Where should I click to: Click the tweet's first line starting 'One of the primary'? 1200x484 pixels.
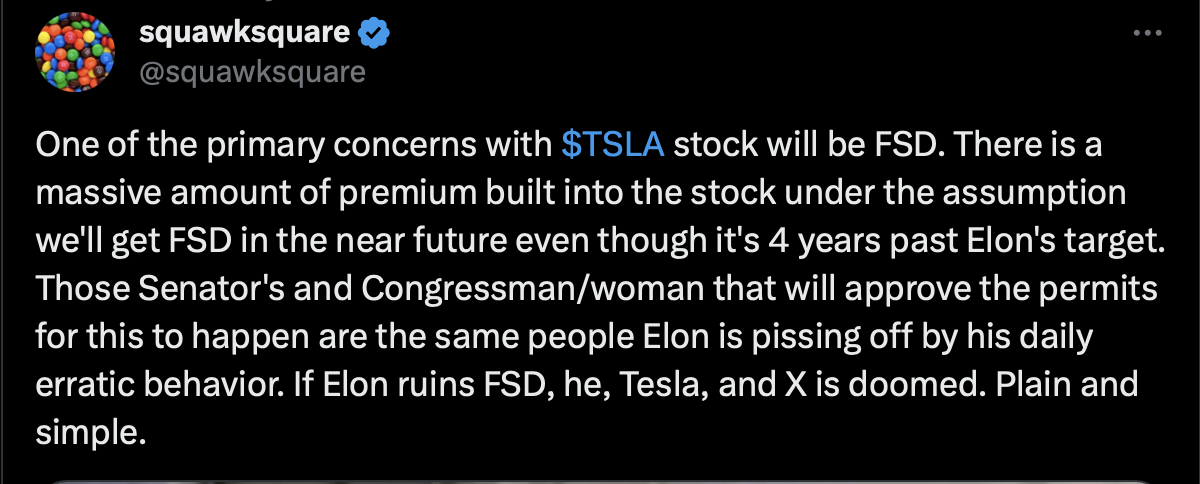568,144
